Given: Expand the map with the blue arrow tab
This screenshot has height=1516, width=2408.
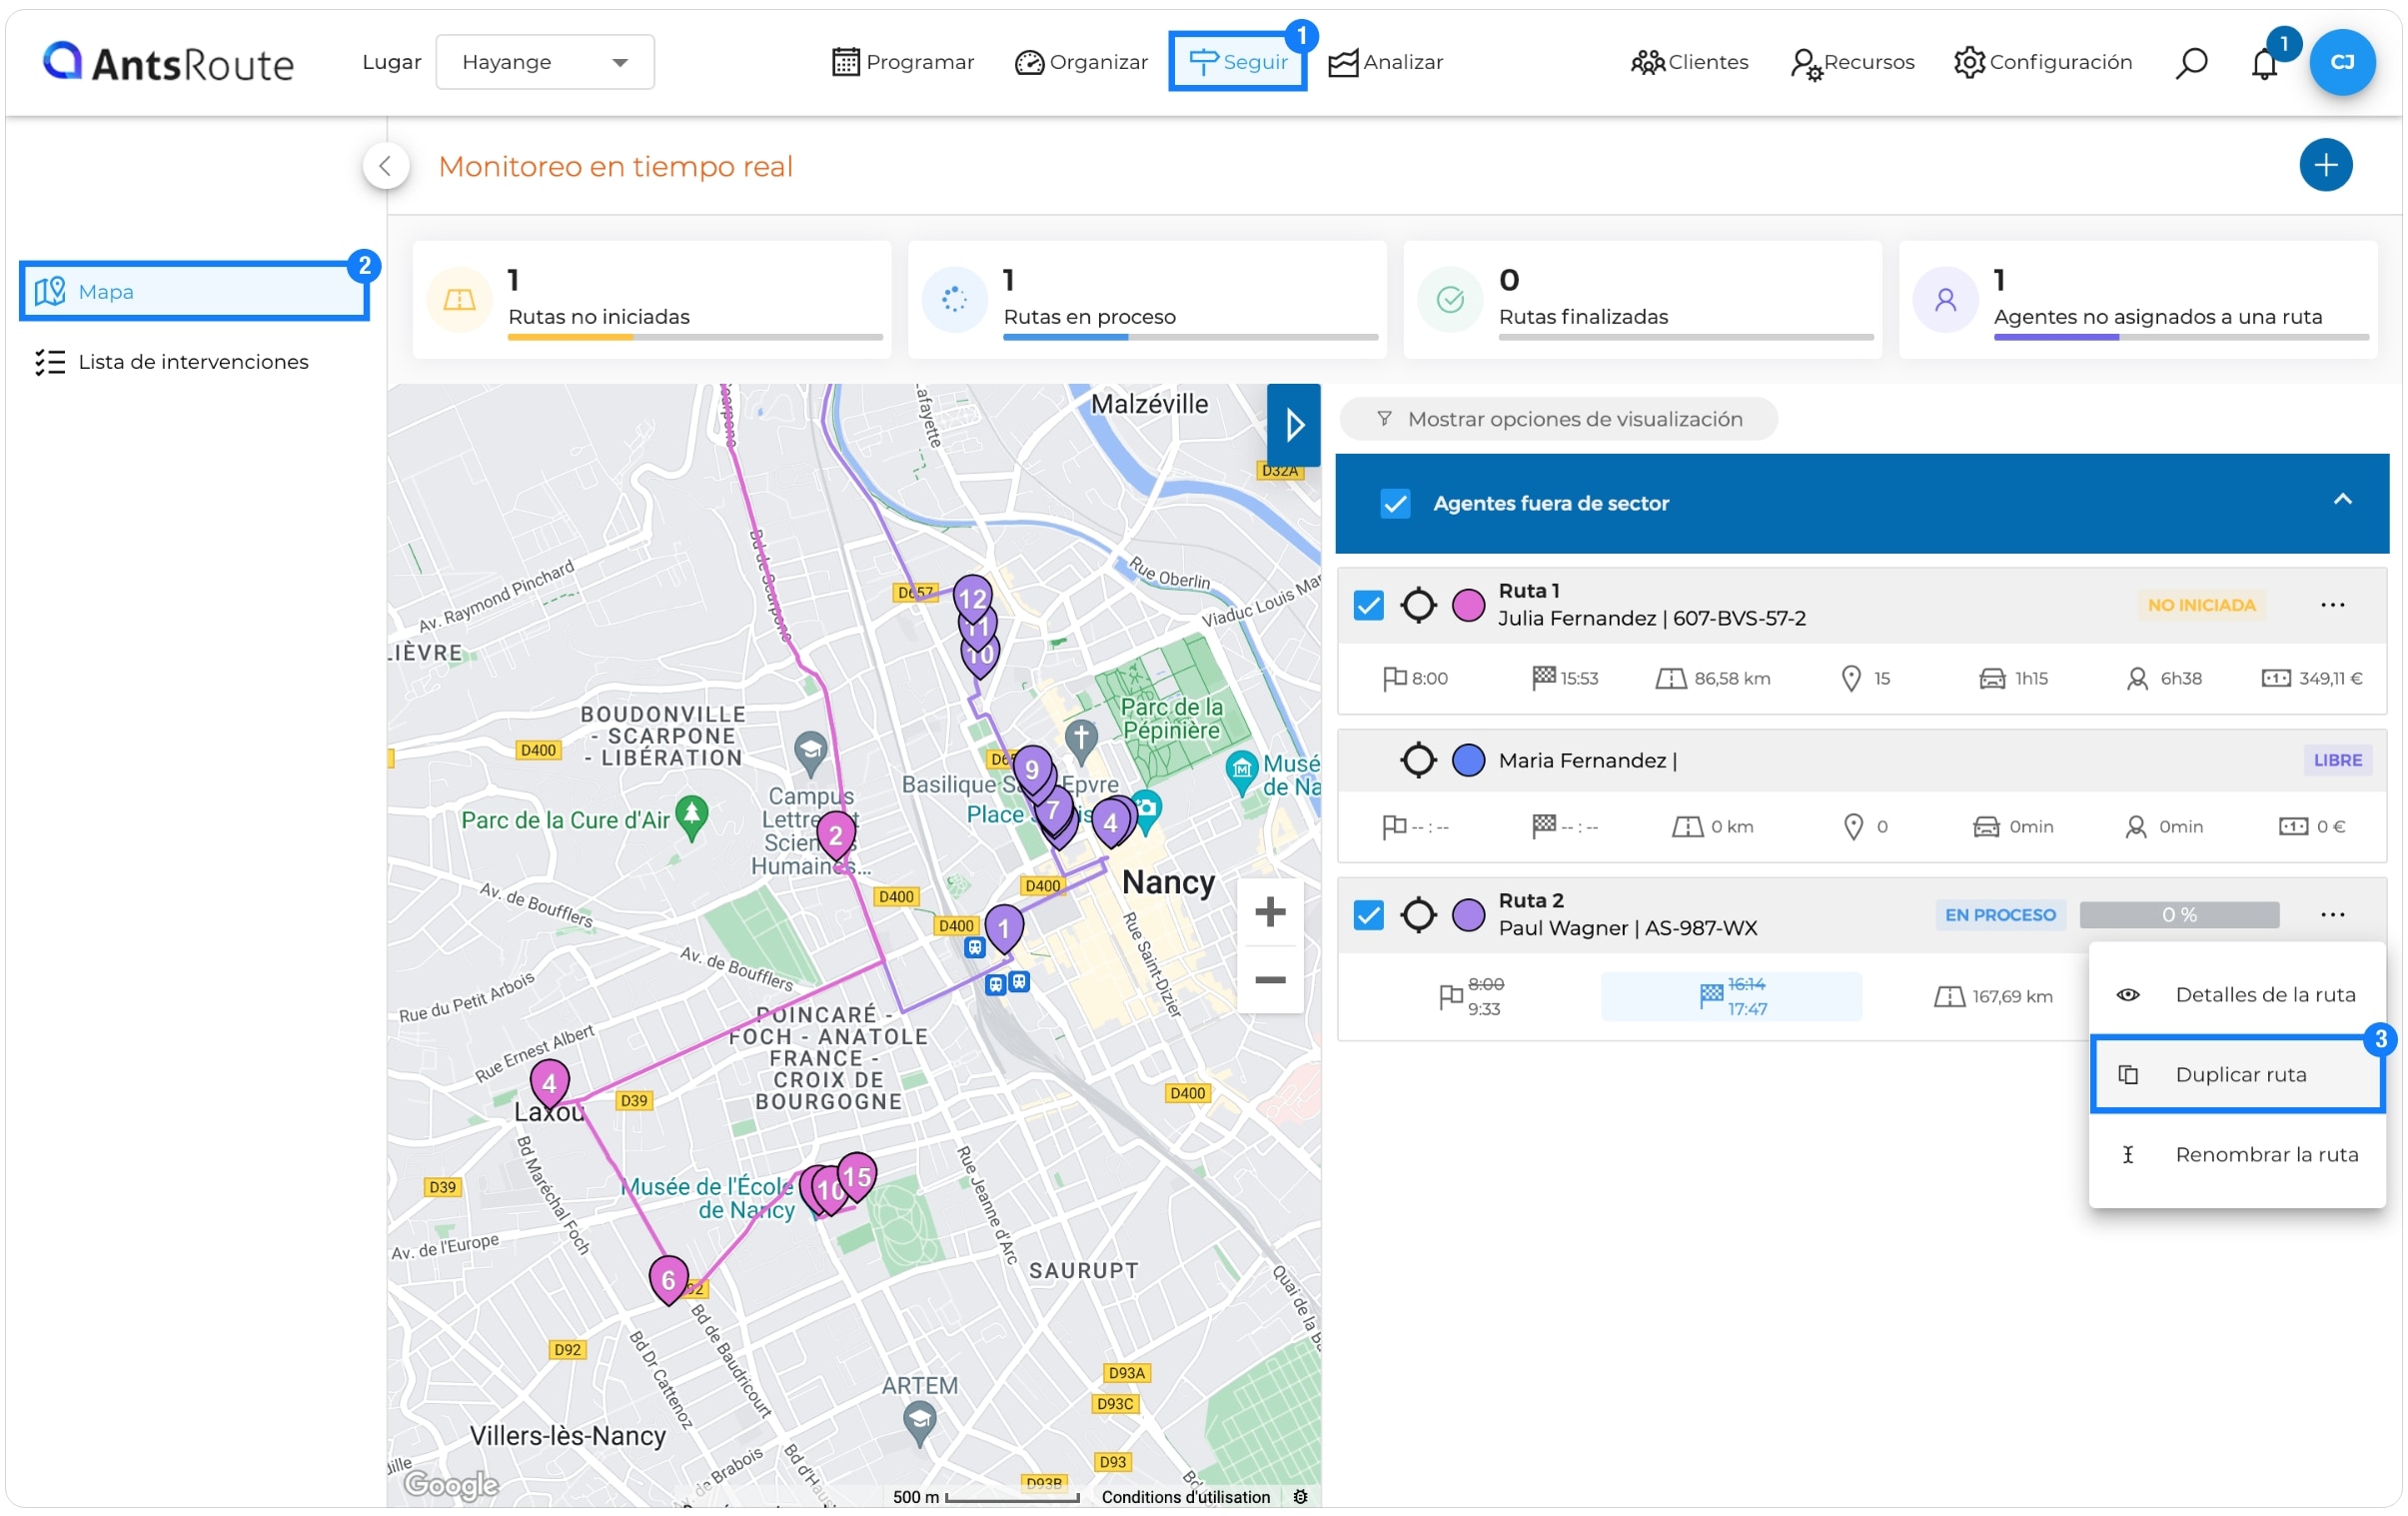Looking at the screenshot, I should tap(1294, 425).
